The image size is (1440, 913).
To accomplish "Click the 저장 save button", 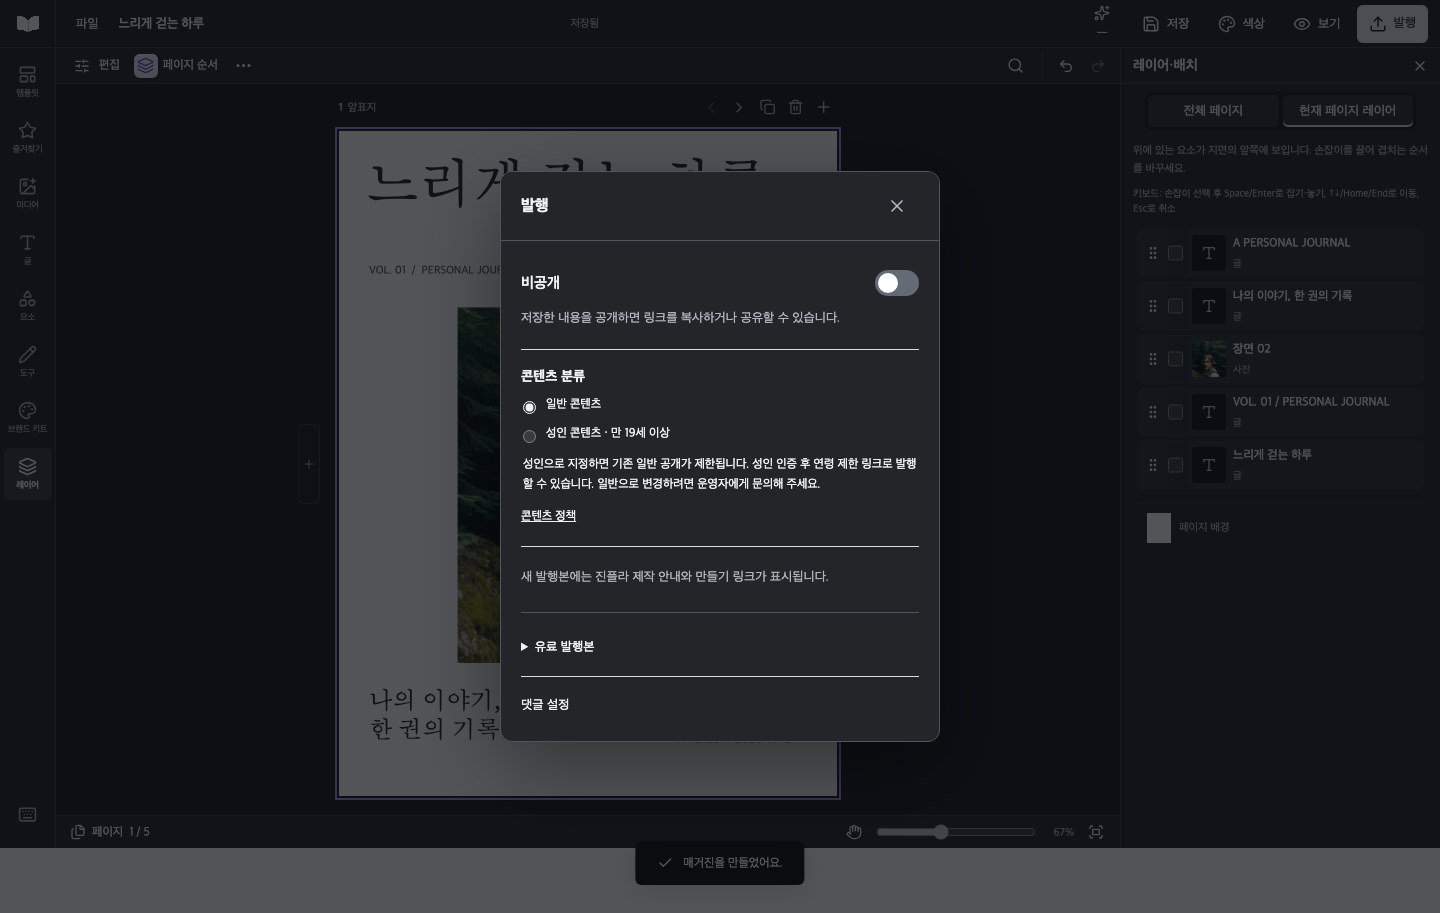I will [x=1166, y=24].
